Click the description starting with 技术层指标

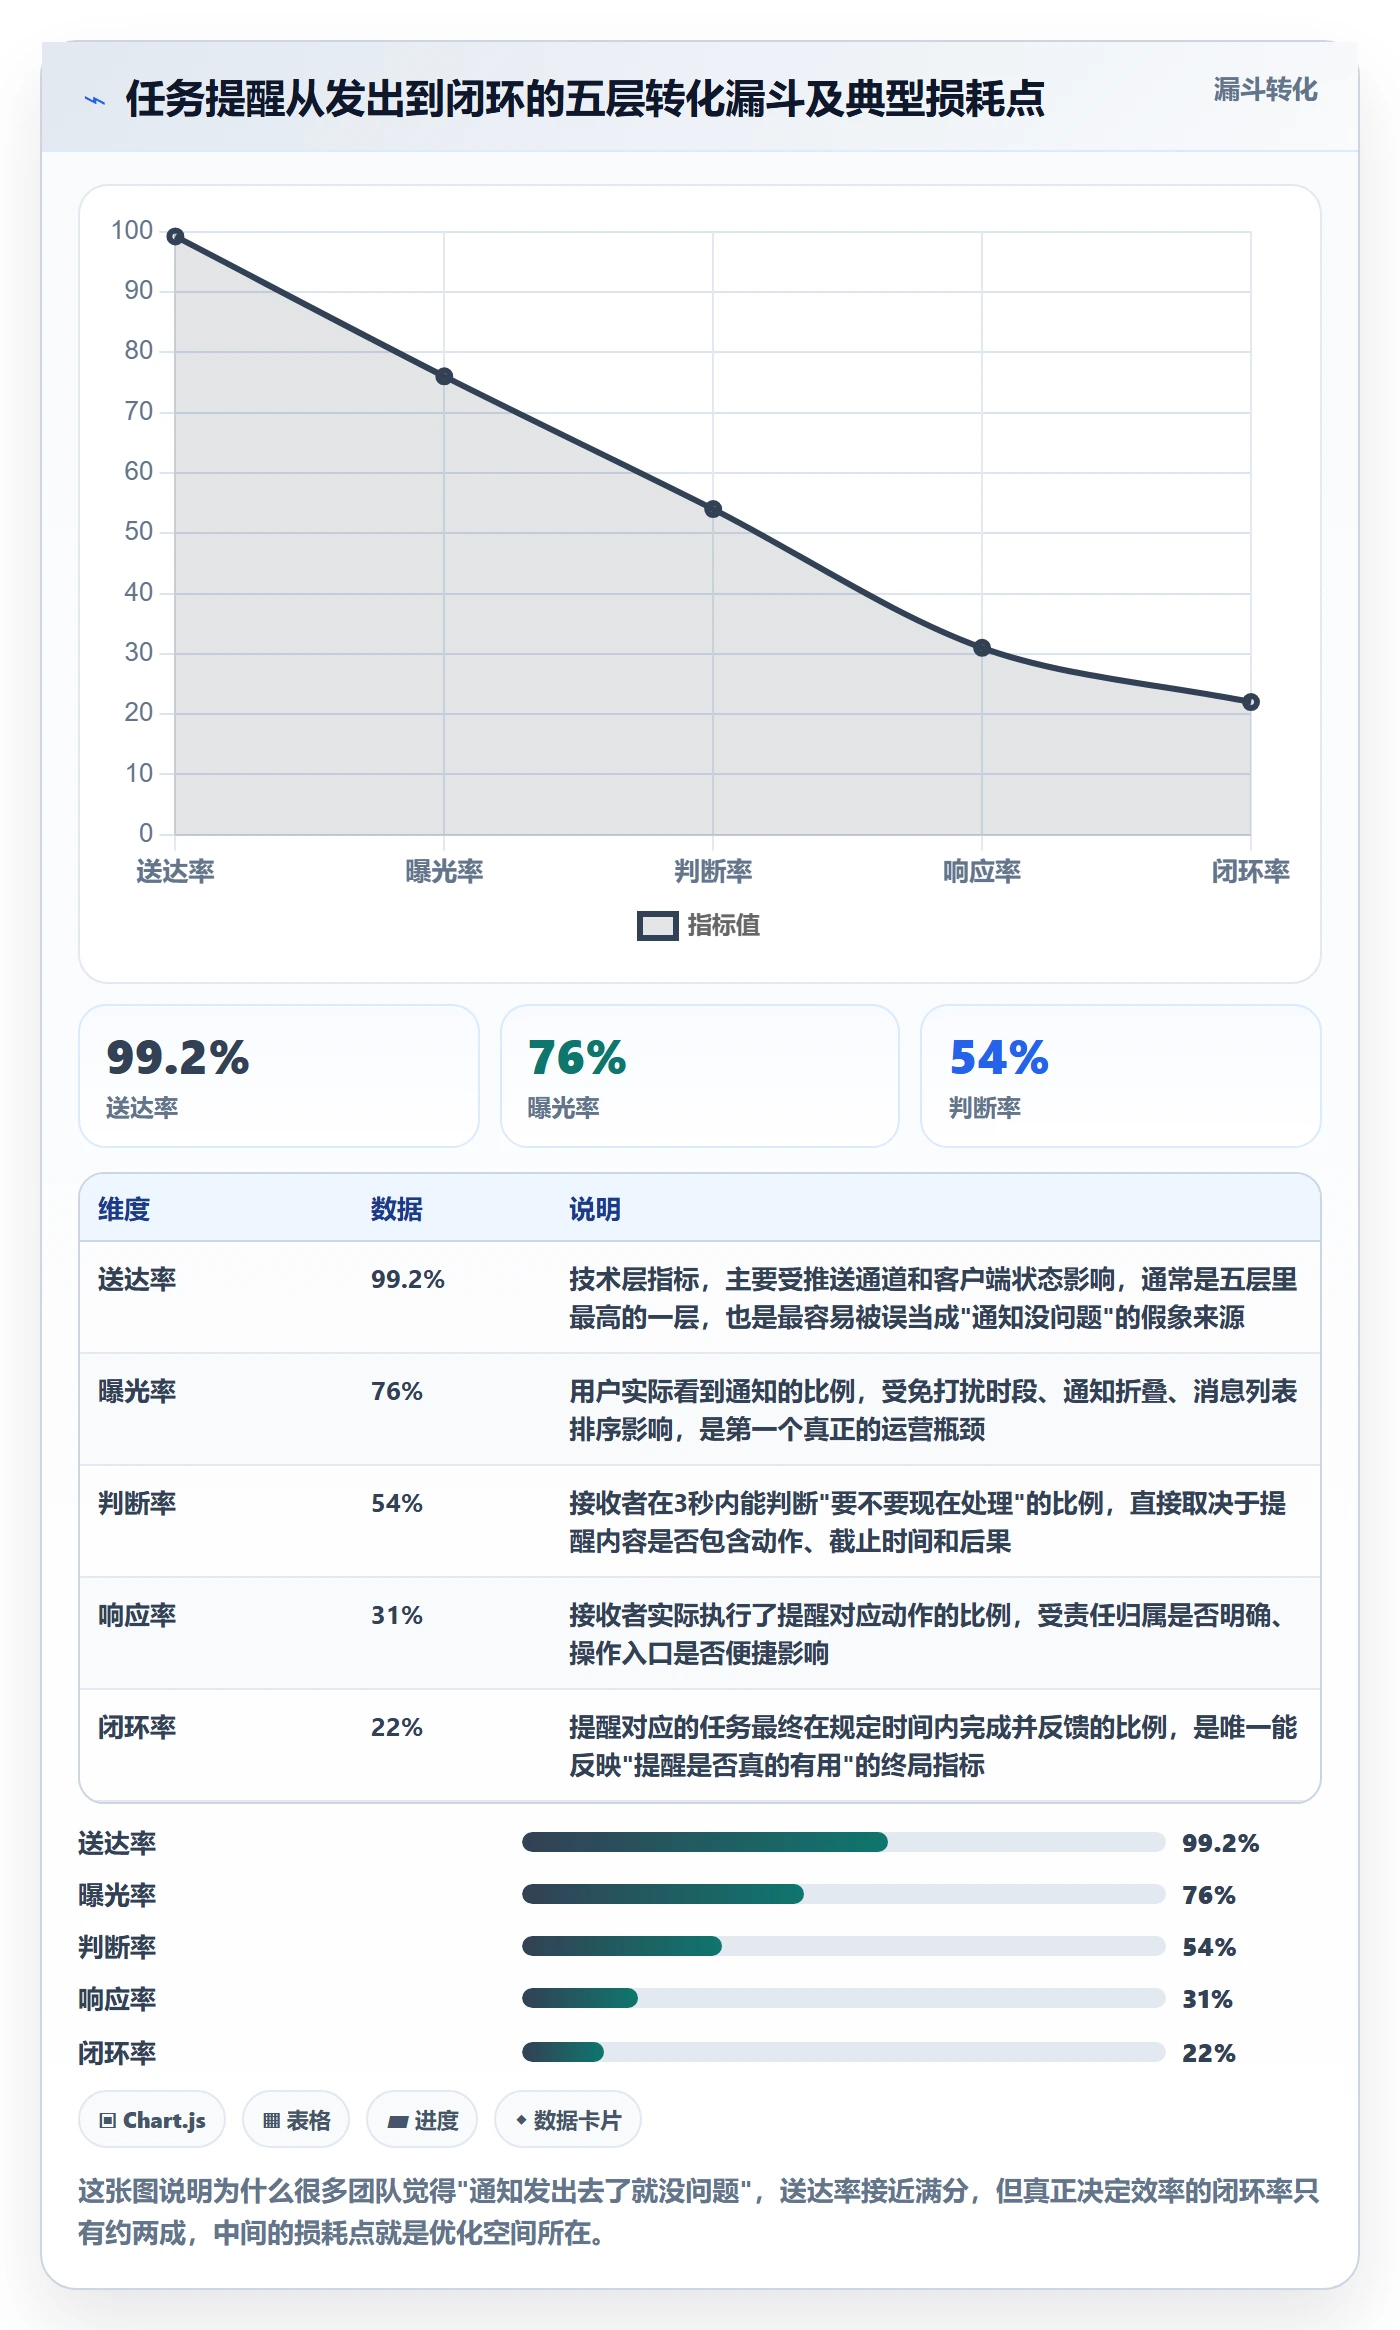[933, 1298]
